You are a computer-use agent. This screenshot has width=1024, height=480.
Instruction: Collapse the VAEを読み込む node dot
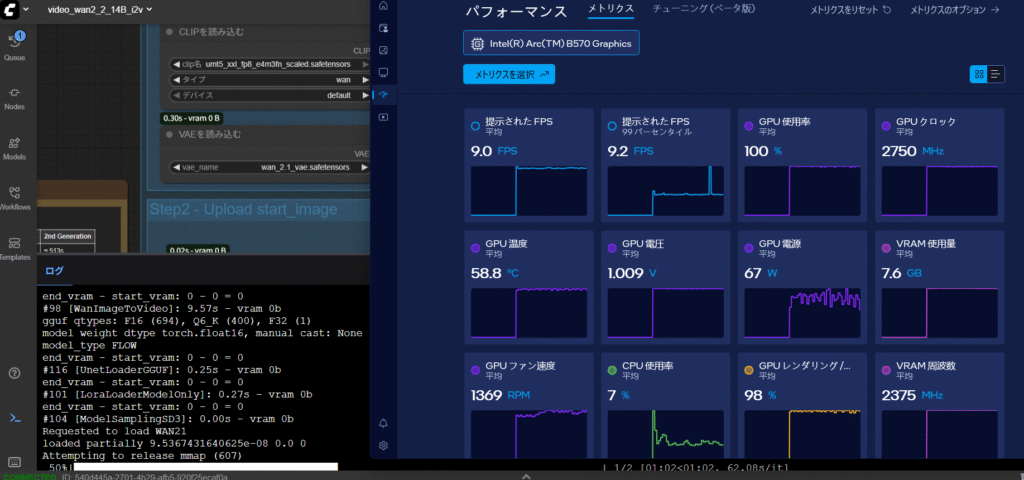(x=169, y=135)
